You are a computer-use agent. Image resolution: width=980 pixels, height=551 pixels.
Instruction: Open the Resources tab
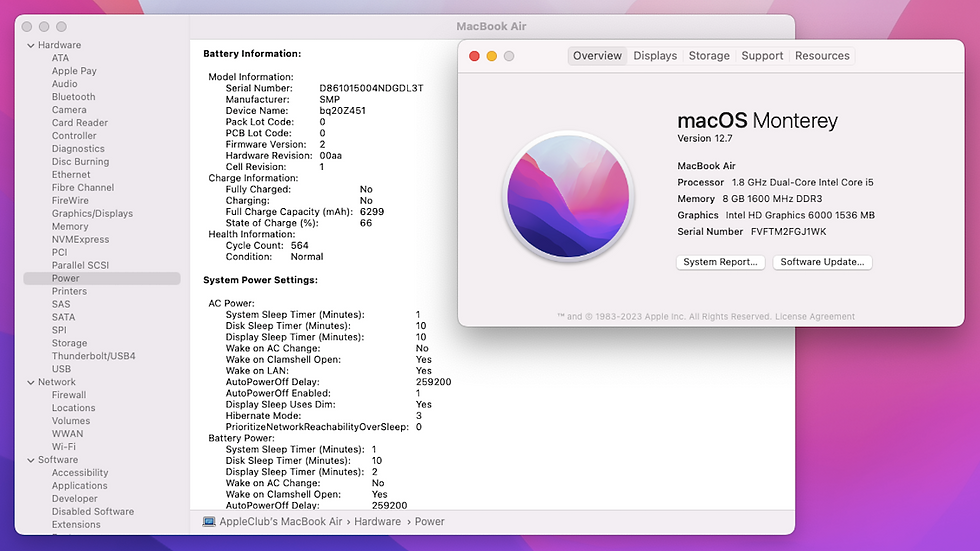pos(822,56)
